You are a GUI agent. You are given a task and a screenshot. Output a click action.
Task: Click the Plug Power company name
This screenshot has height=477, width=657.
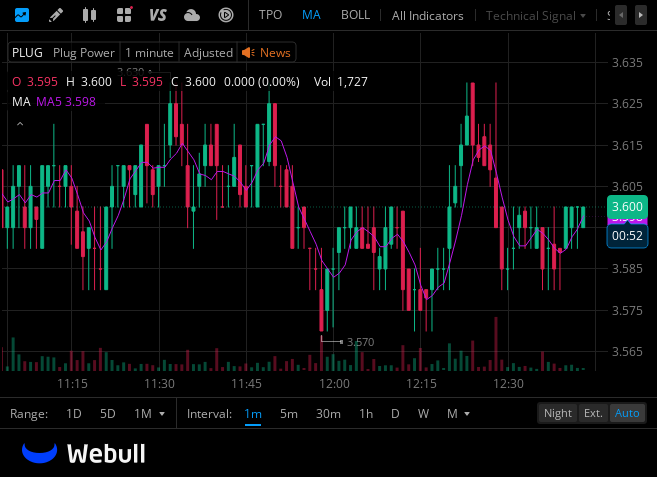(x=83, y=53)
